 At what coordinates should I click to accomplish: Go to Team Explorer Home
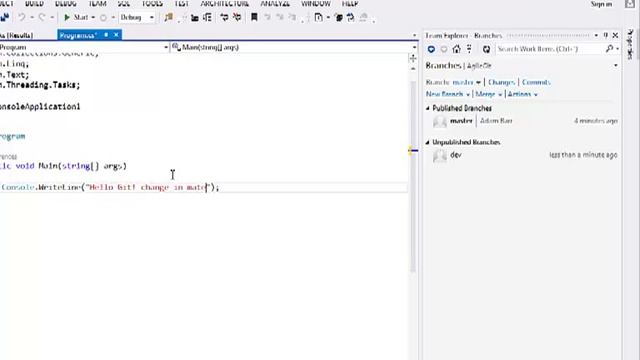pyautogui.click(x=456, y=49)
